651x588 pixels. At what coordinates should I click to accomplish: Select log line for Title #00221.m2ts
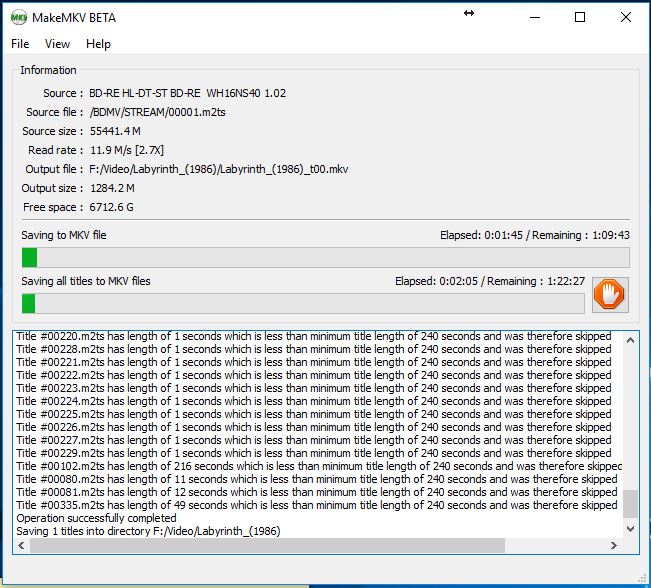[x=314, y=362]
